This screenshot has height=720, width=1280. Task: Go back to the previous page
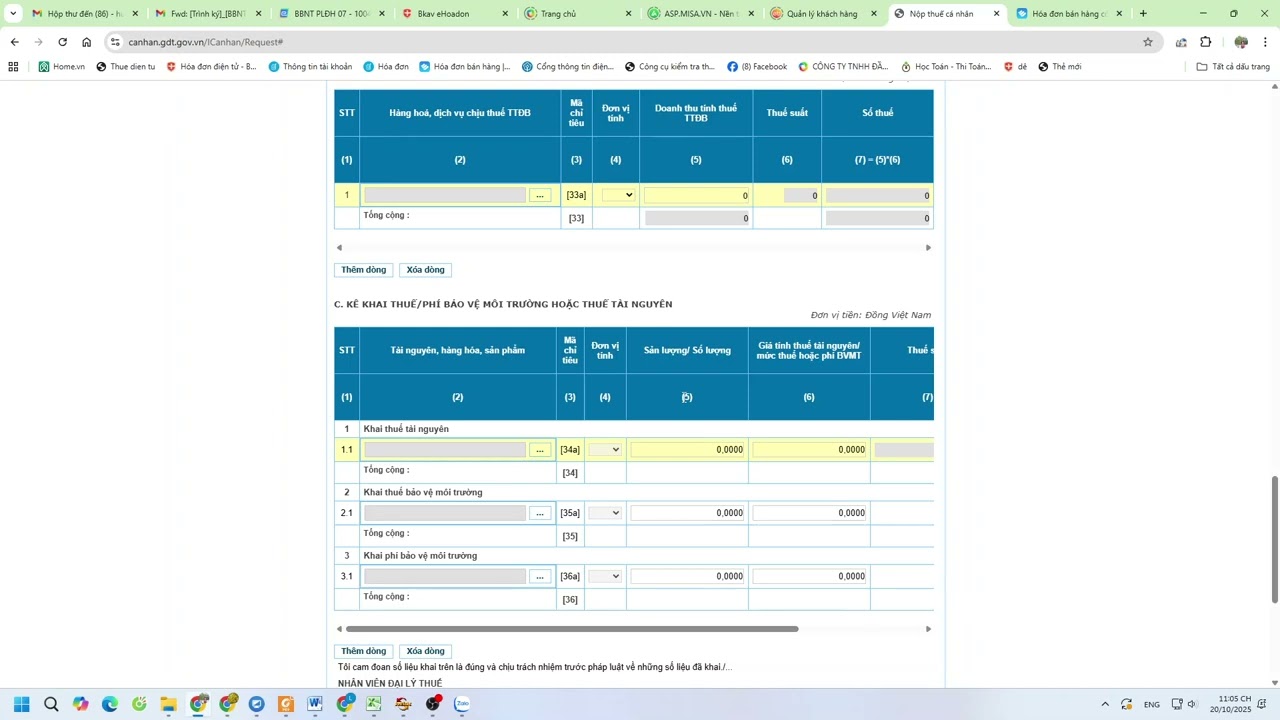pyautogui.click(x=14, y=42)
